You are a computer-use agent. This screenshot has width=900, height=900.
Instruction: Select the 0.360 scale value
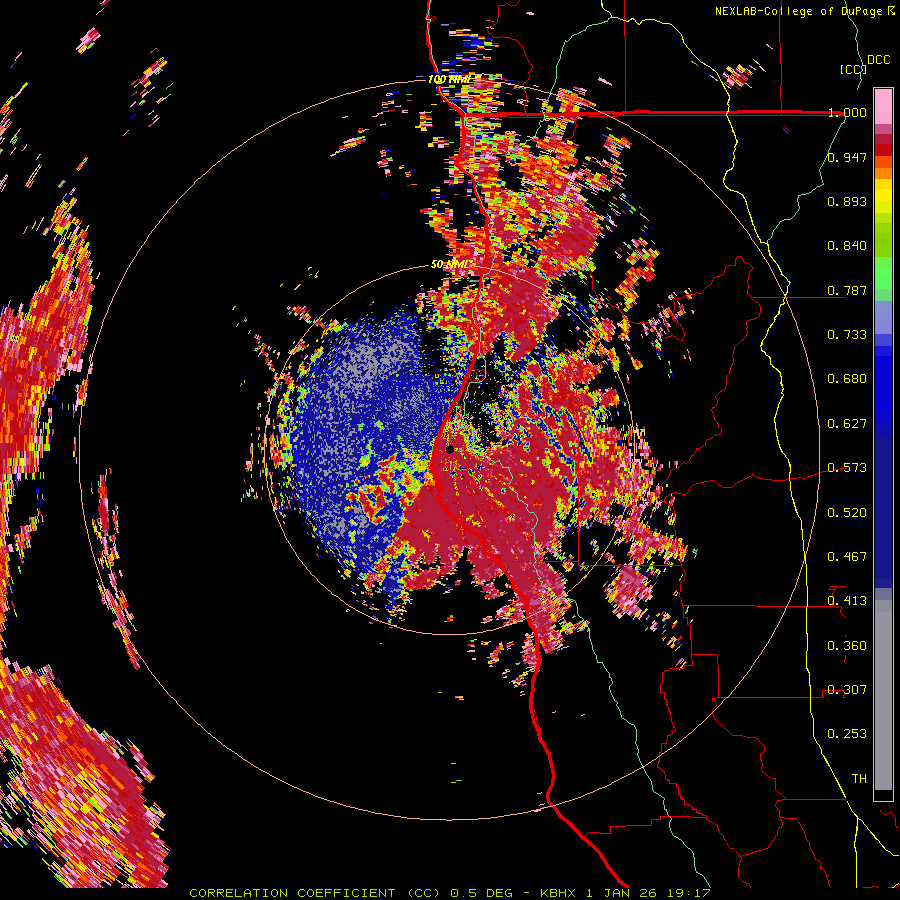point(847,646)
